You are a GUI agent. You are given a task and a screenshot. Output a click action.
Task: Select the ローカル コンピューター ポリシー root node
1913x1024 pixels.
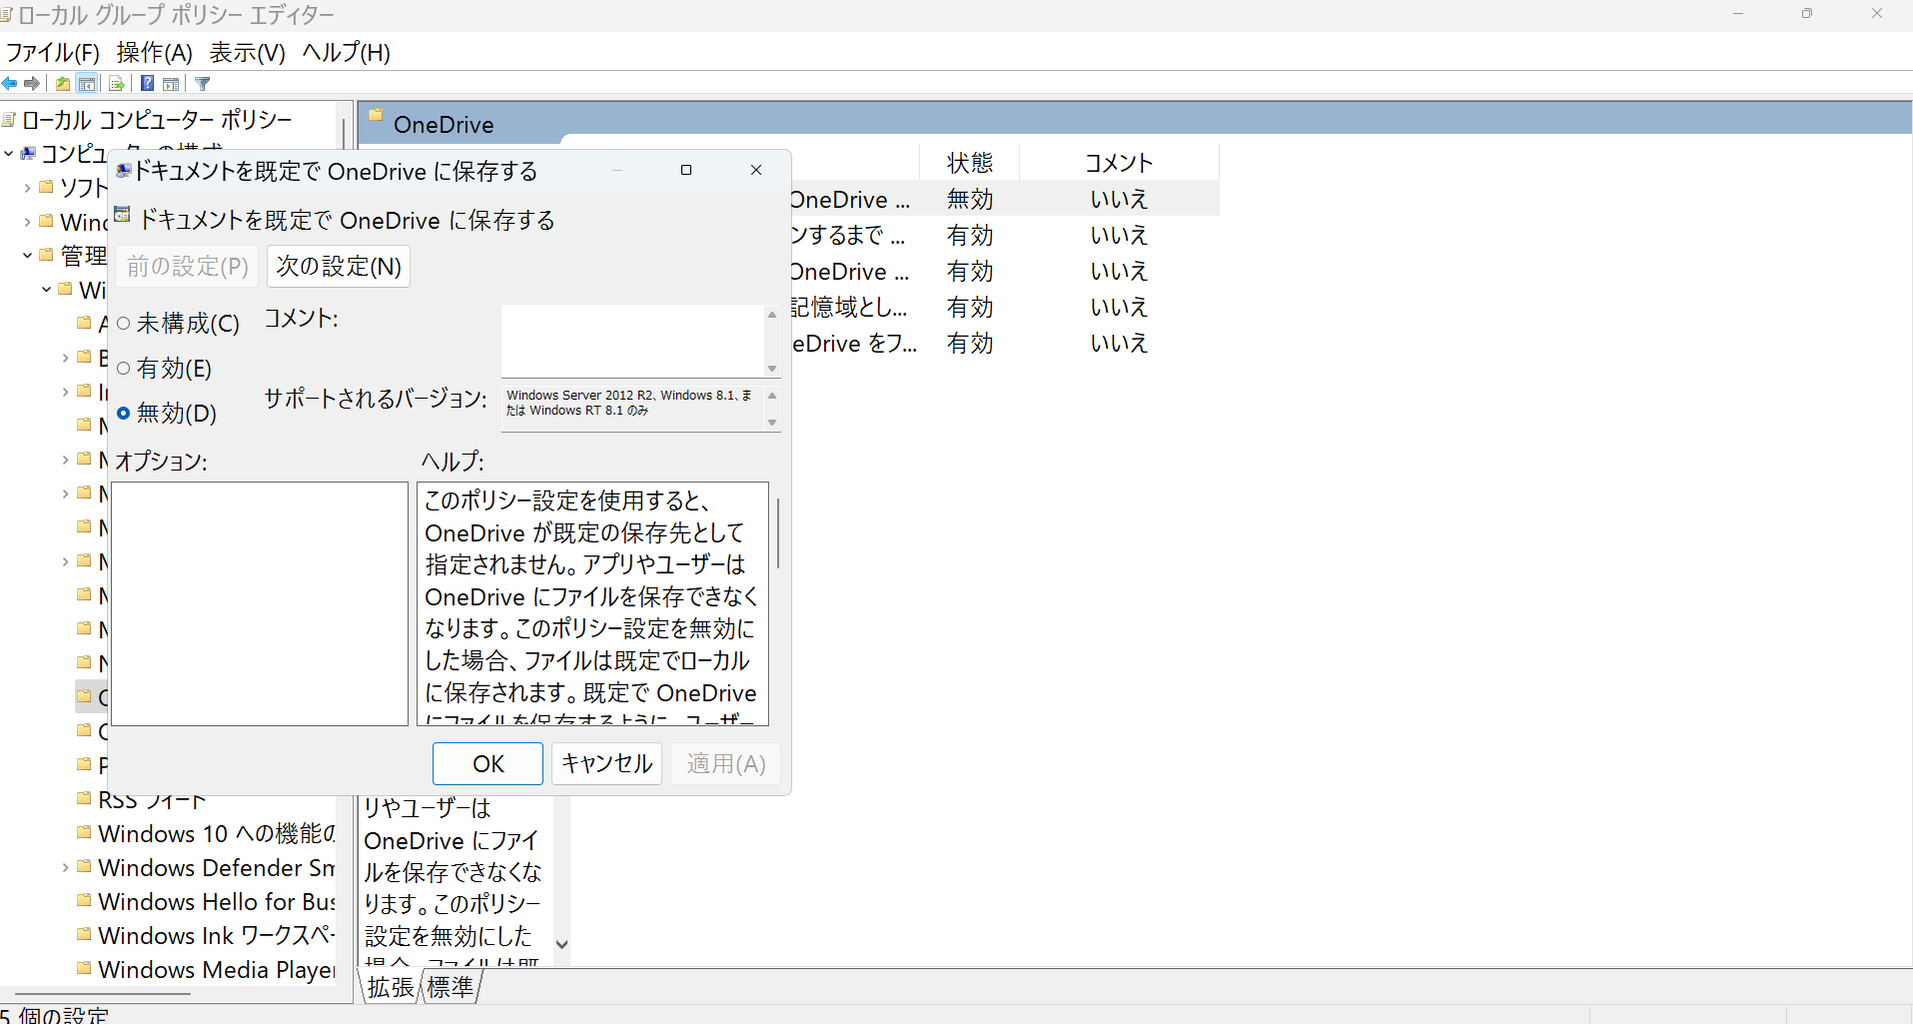tap(157, 120)
